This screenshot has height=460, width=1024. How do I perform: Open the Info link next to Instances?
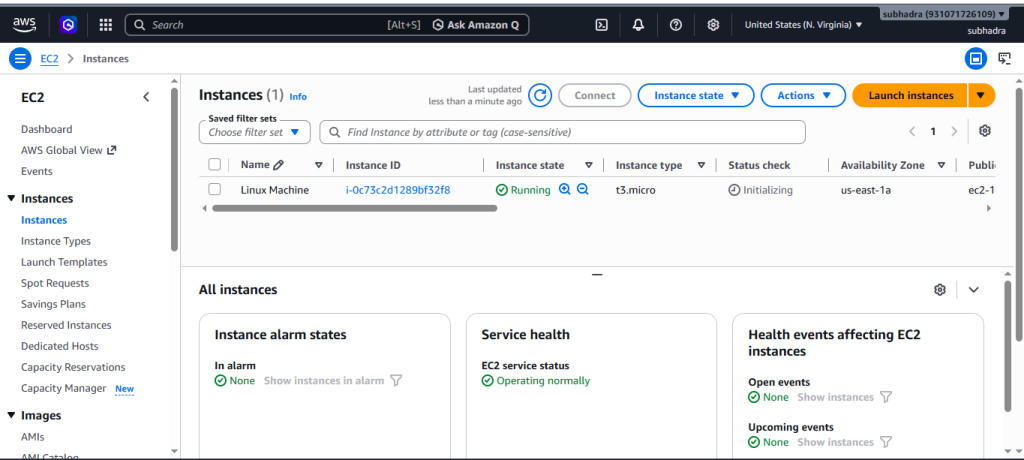coord(298,97)
